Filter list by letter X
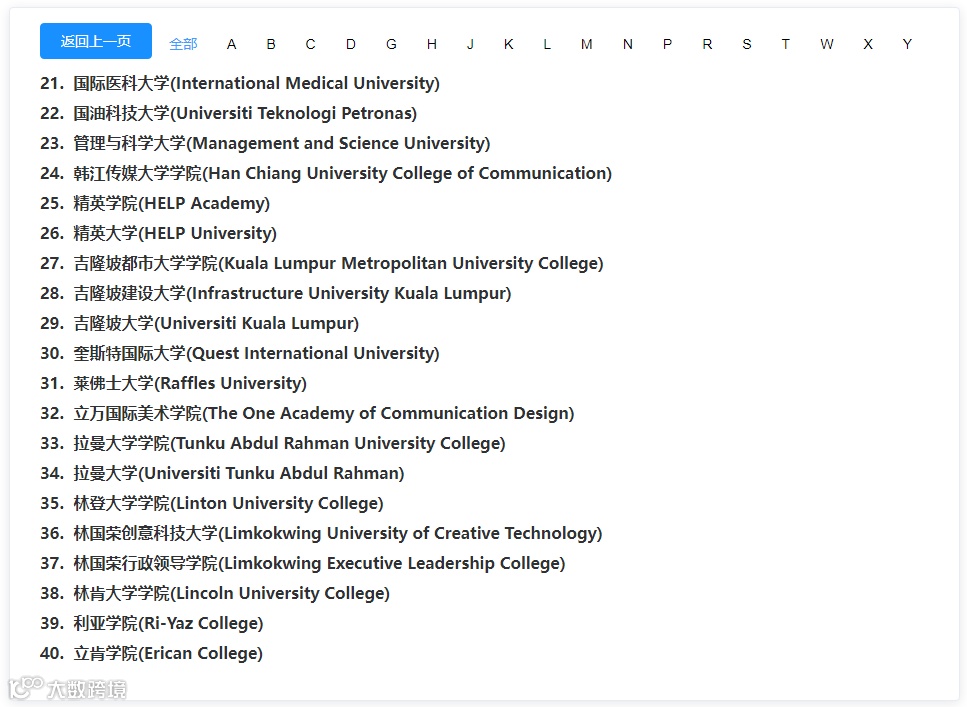 tap(868, 44)
